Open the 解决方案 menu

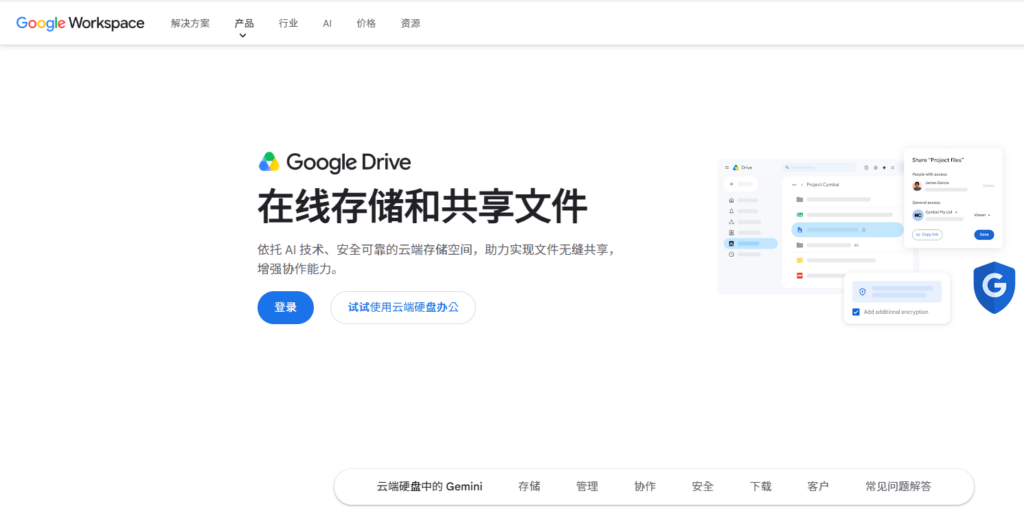[190, 23]
